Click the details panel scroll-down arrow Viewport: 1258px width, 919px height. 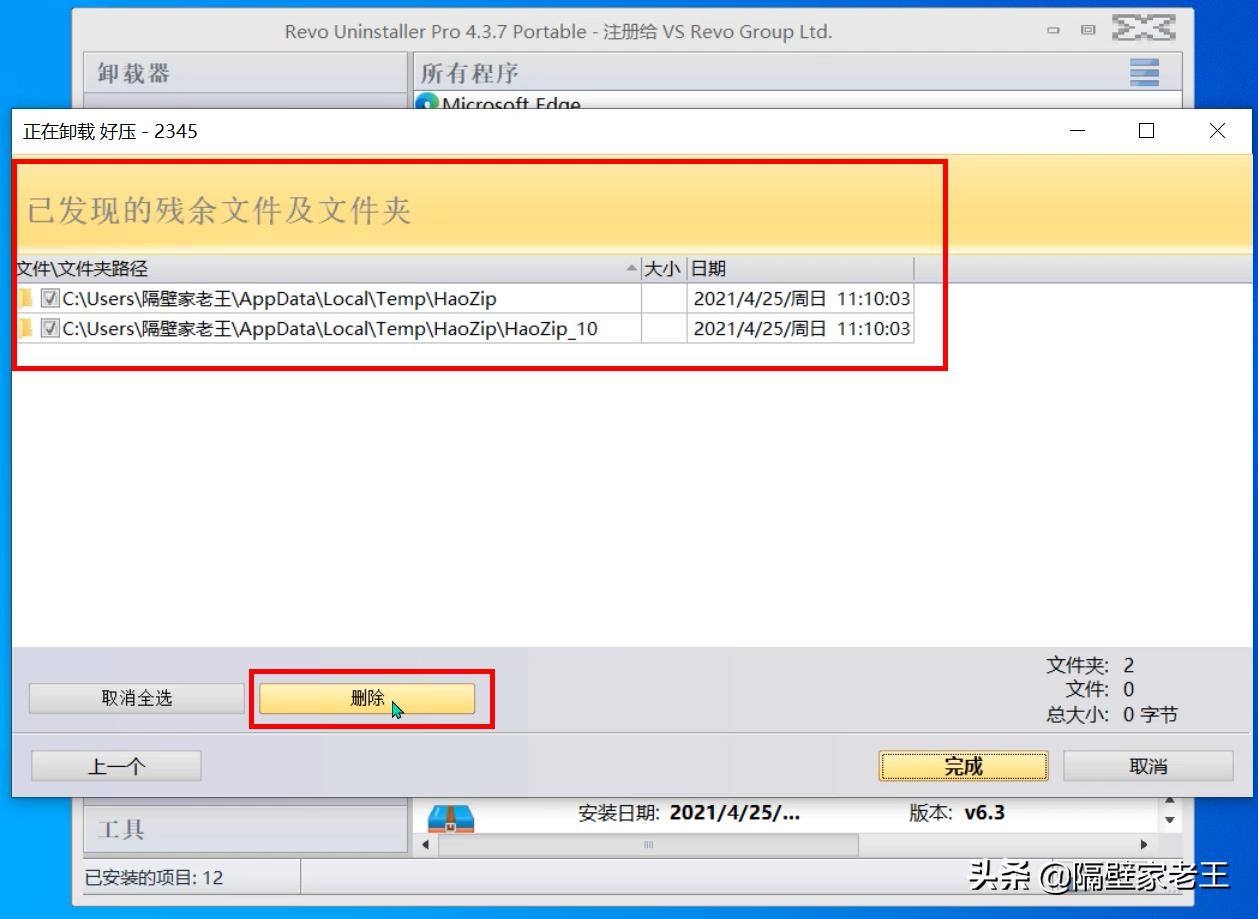click(1170, 820)
